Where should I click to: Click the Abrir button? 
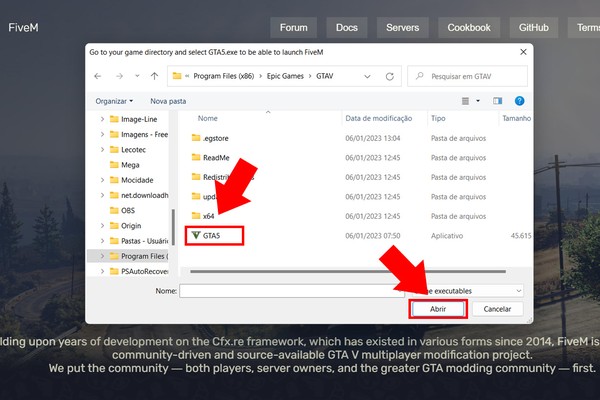pyautogui.click(x=438, y=310)
